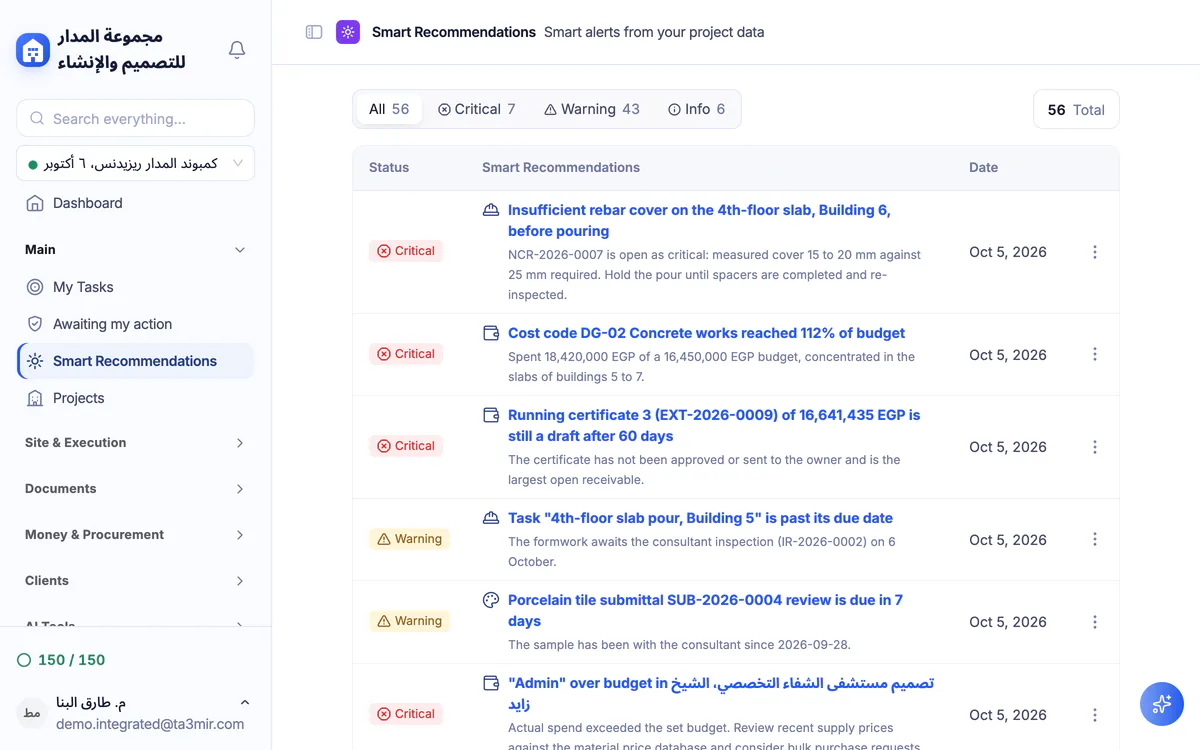Select Smart Recommendations sidebar item
This screenshot has height=750, width=1200.
coord(135,361)
